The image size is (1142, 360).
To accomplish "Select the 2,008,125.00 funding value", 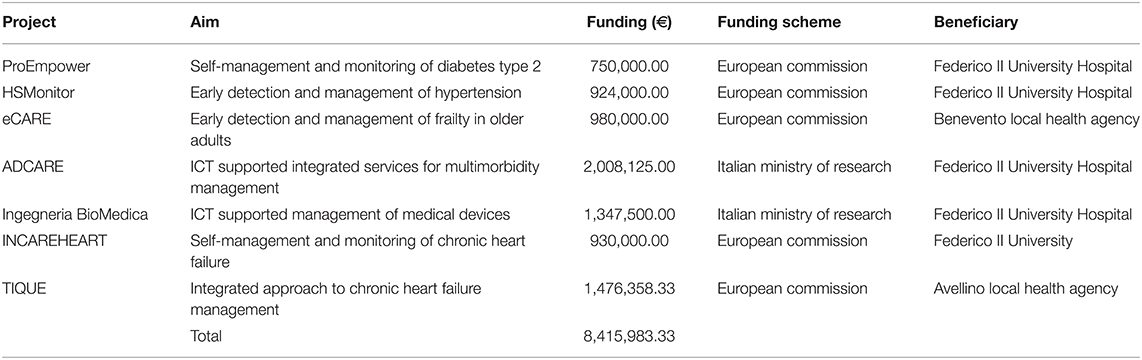I will click(630, 167).
